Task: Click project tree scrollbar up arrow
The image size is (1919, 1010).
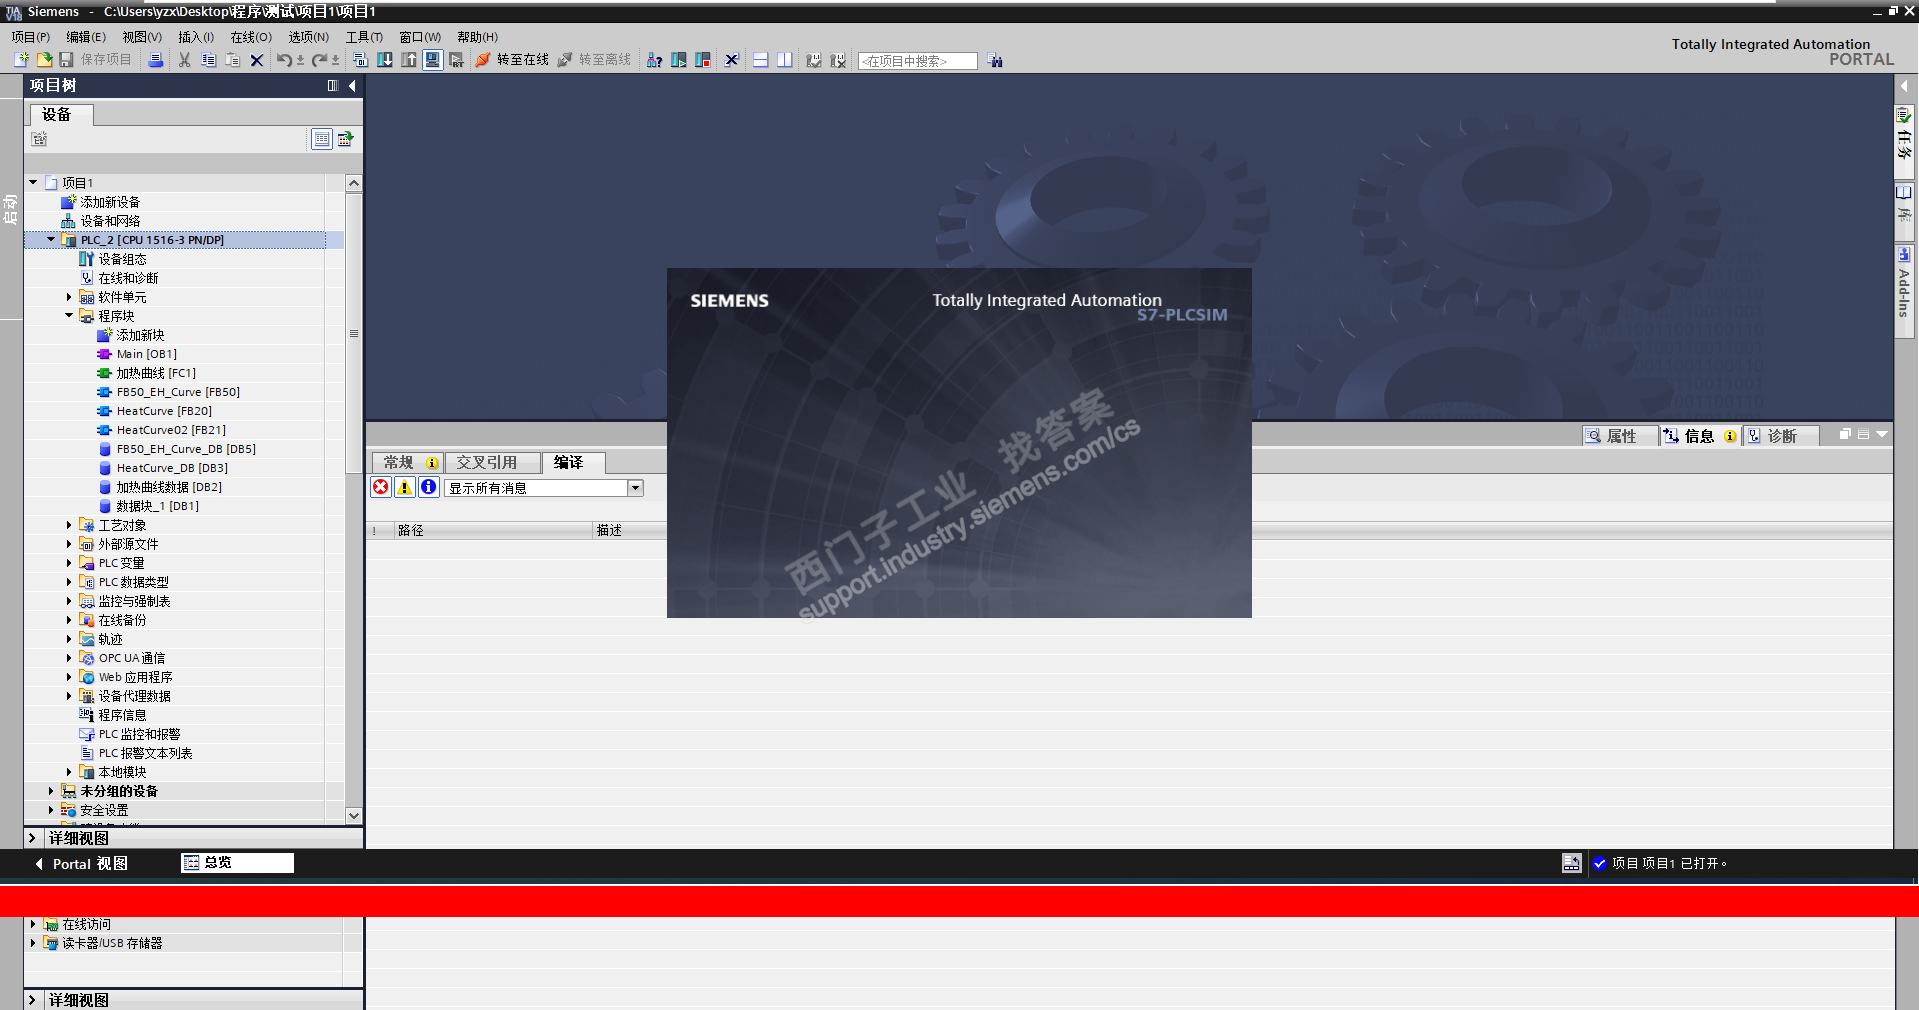Action: 354,183
